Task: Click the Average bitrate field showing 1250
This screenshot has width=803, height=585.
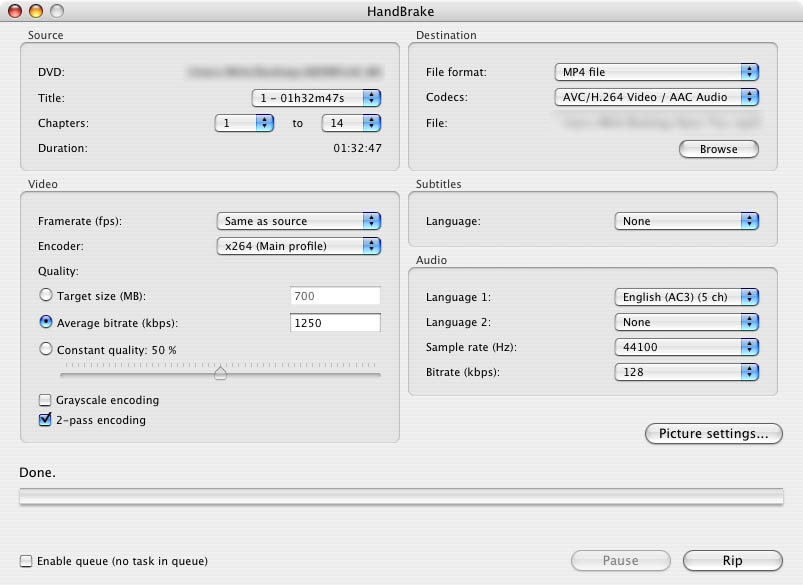Action: pos(335,323)
